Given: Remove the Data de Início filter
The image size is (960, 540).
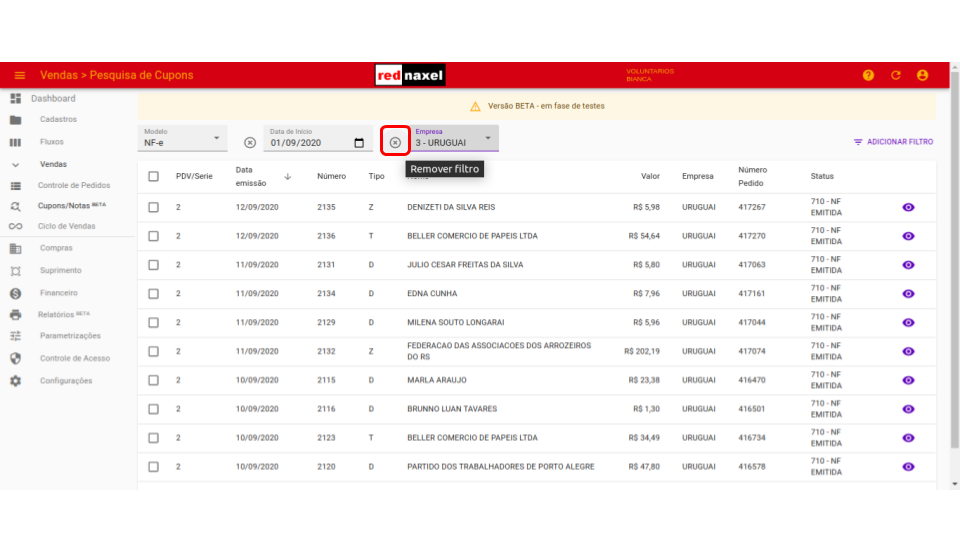Looking at the screenshot, I should pyautogui.click(x=250, y=143).
